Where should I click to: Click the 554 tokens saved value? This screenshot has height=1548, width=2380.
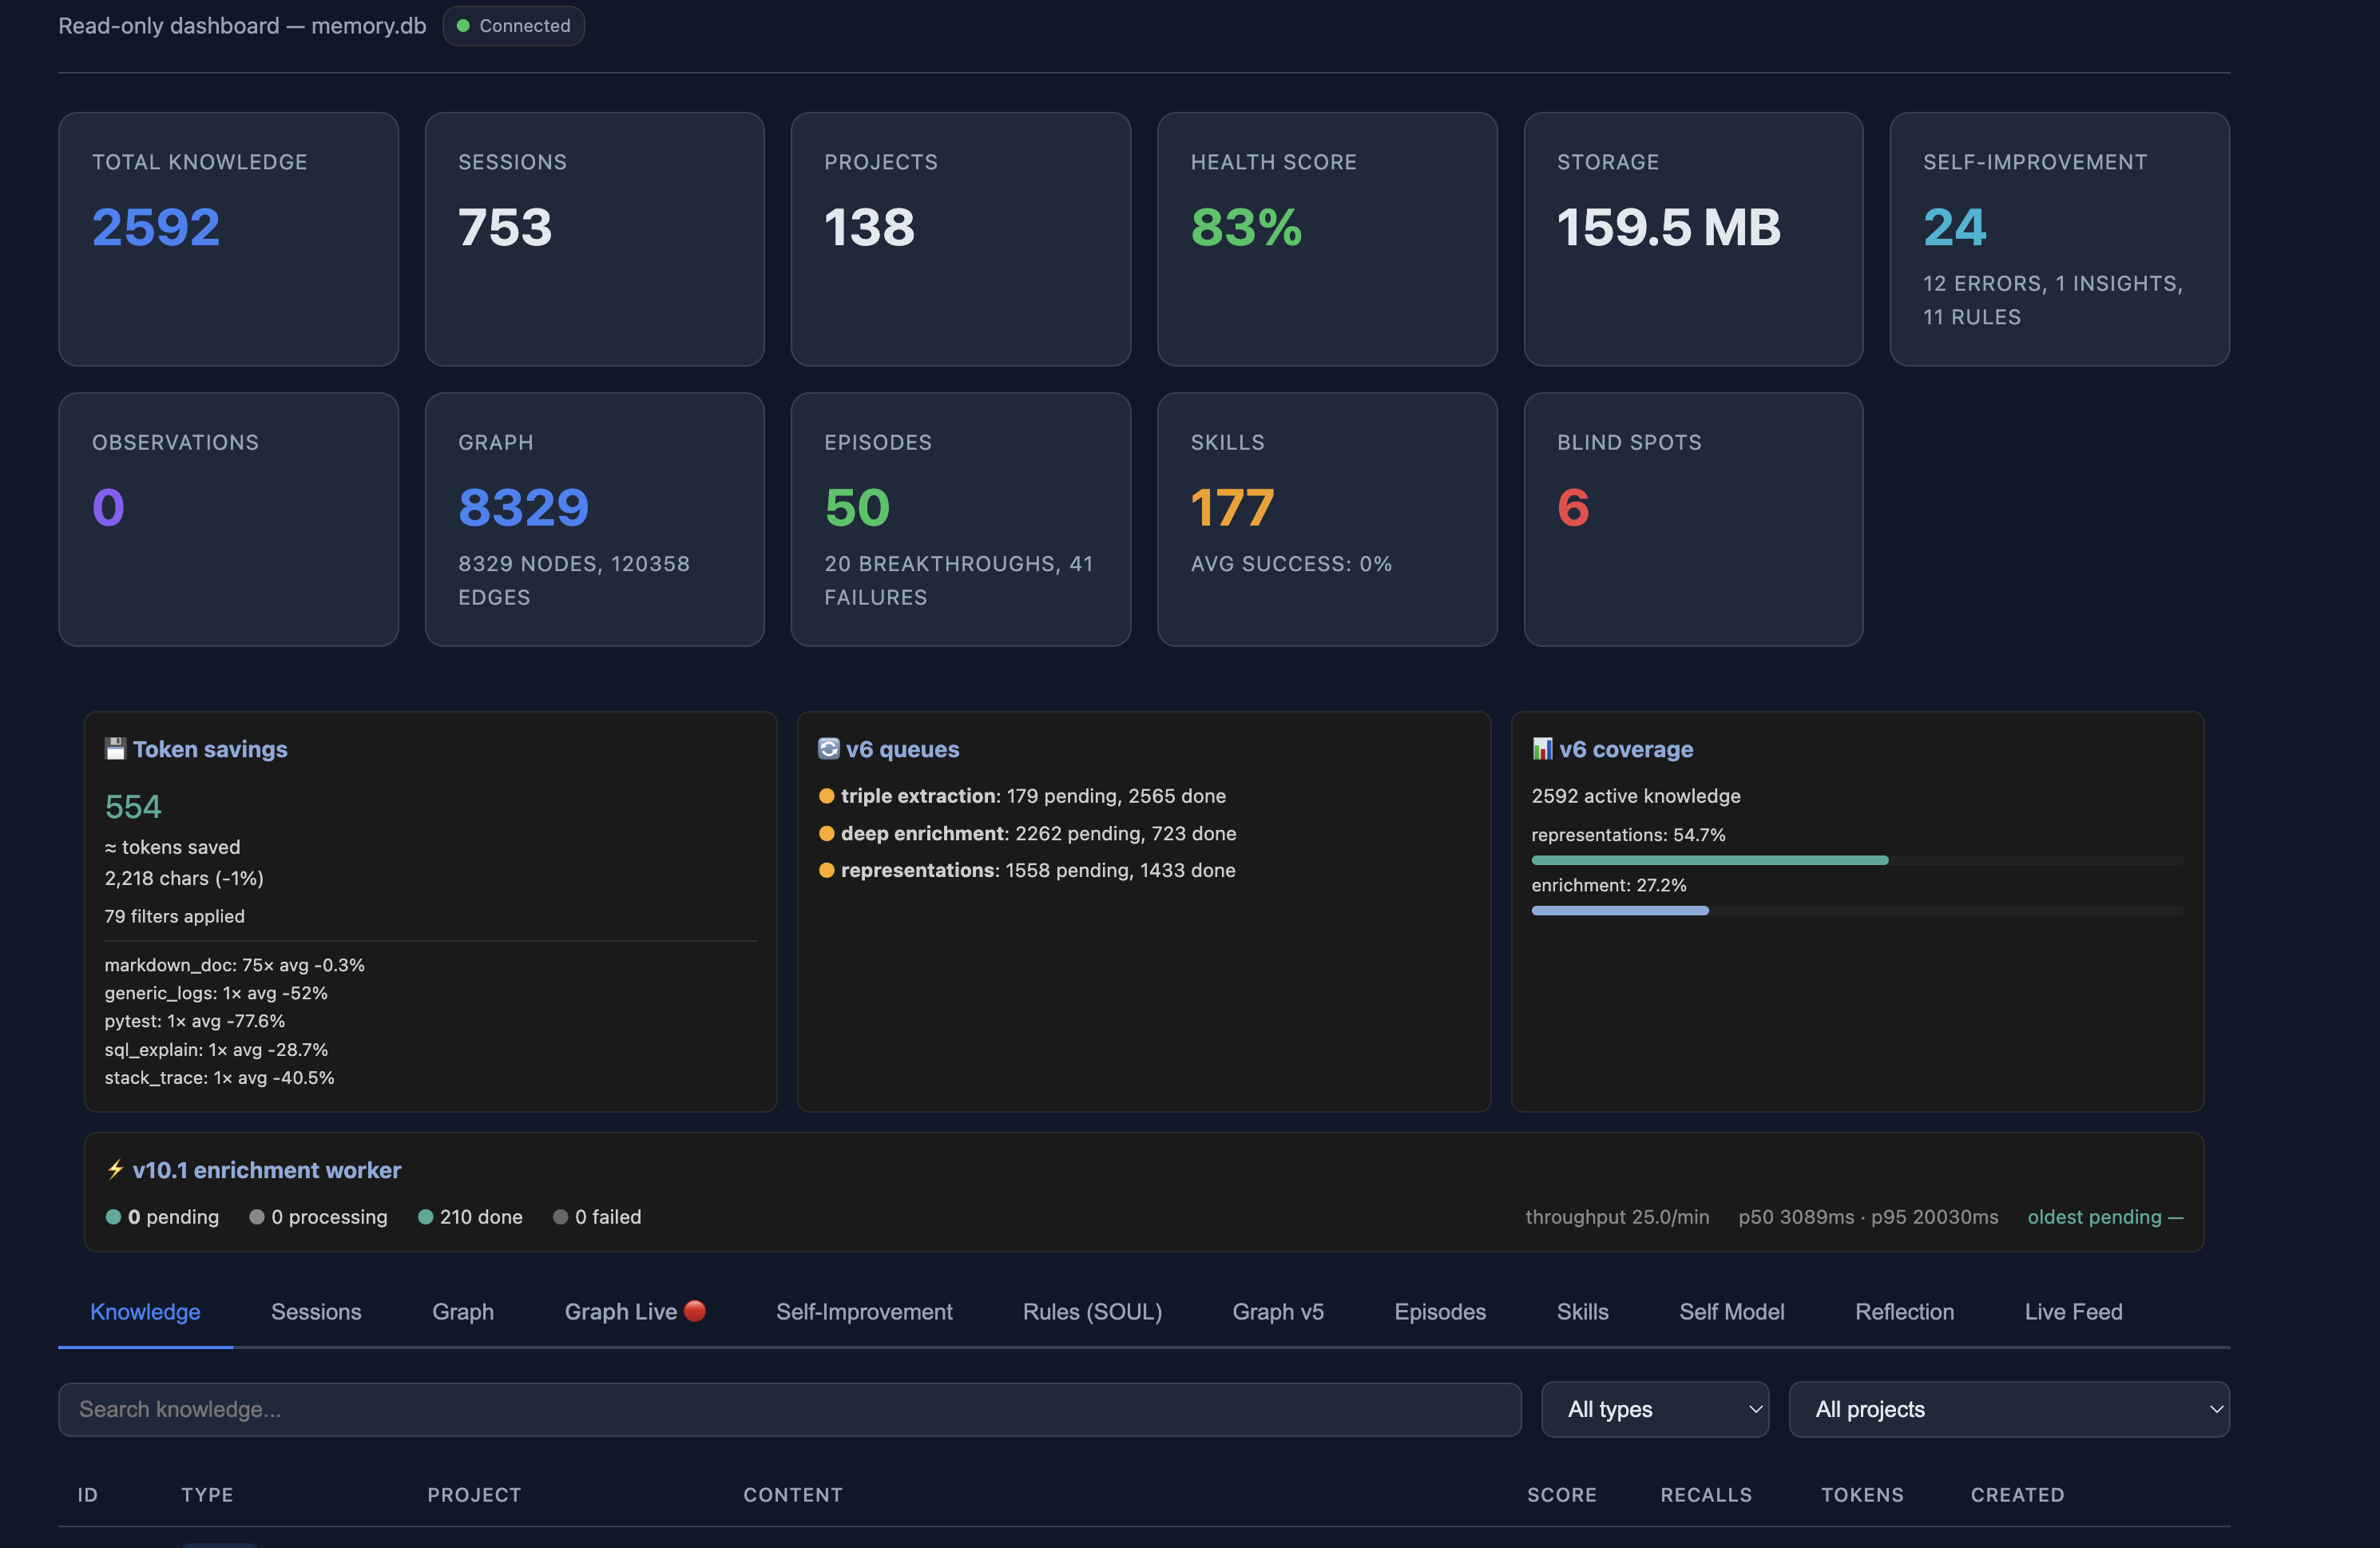(133, 806)
